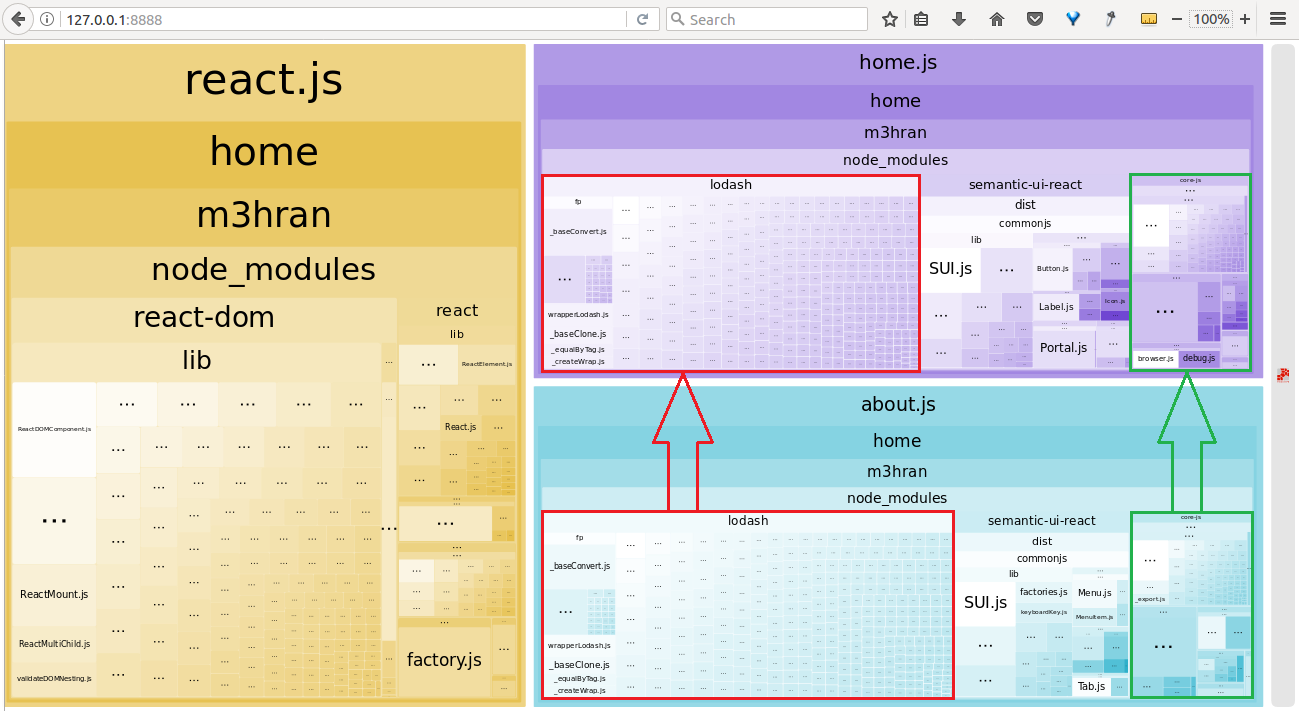Open the site information icon in address bar
The width and height of the screenshot is (1299, 711).
(x=49, y=19)
